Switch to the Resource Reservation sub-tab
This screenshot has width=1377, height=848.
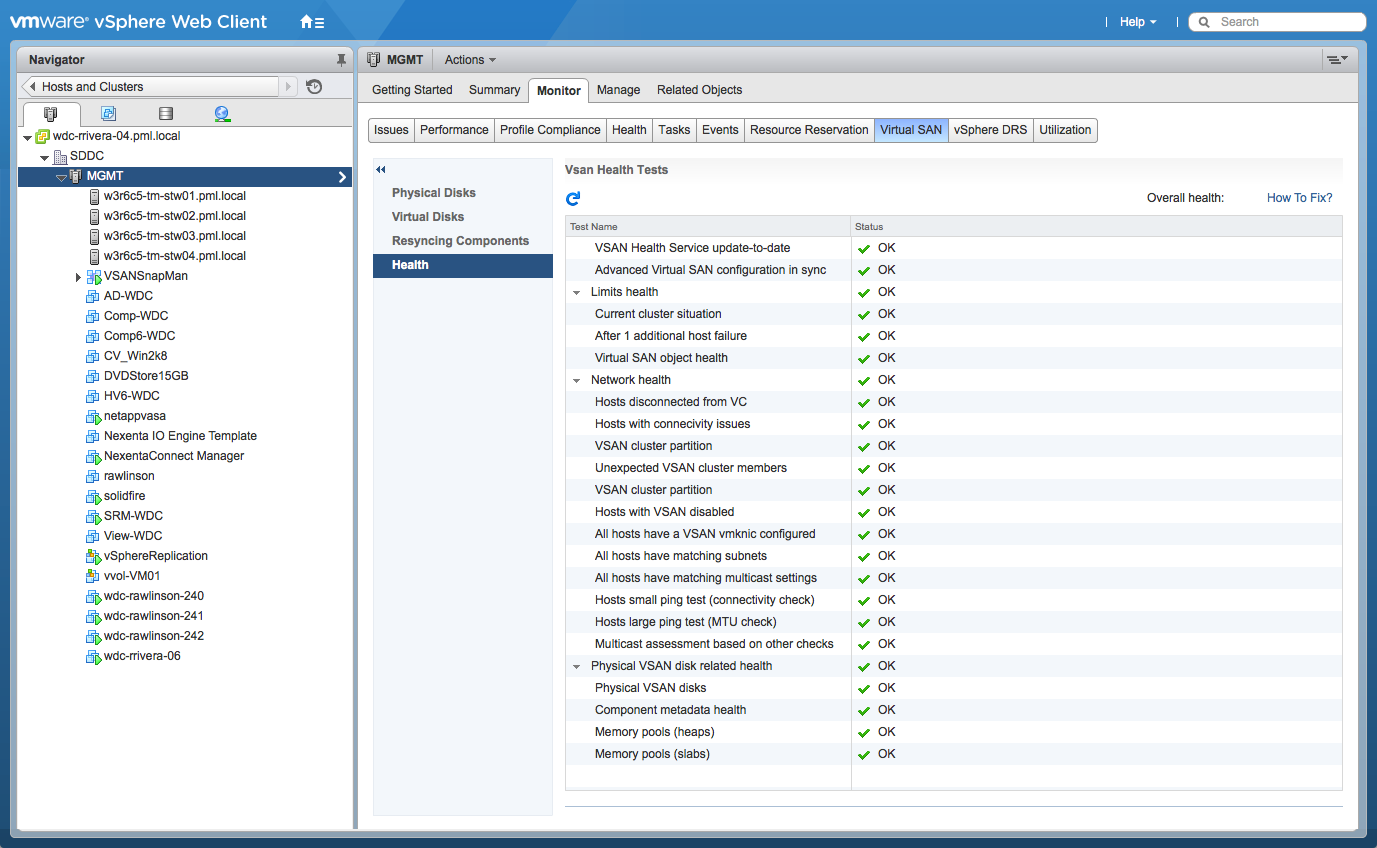(809, 130)
